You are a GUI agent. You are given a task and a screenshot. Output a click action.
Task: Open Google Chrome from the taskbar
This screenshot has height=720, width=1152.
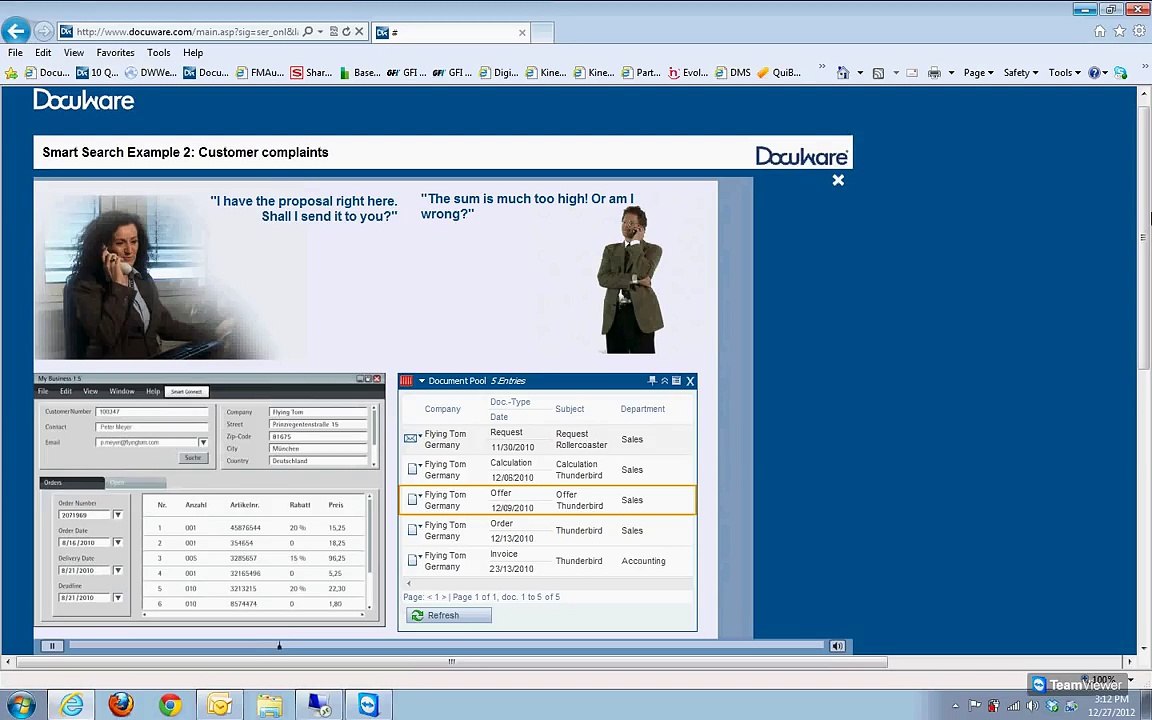point(170,705)
